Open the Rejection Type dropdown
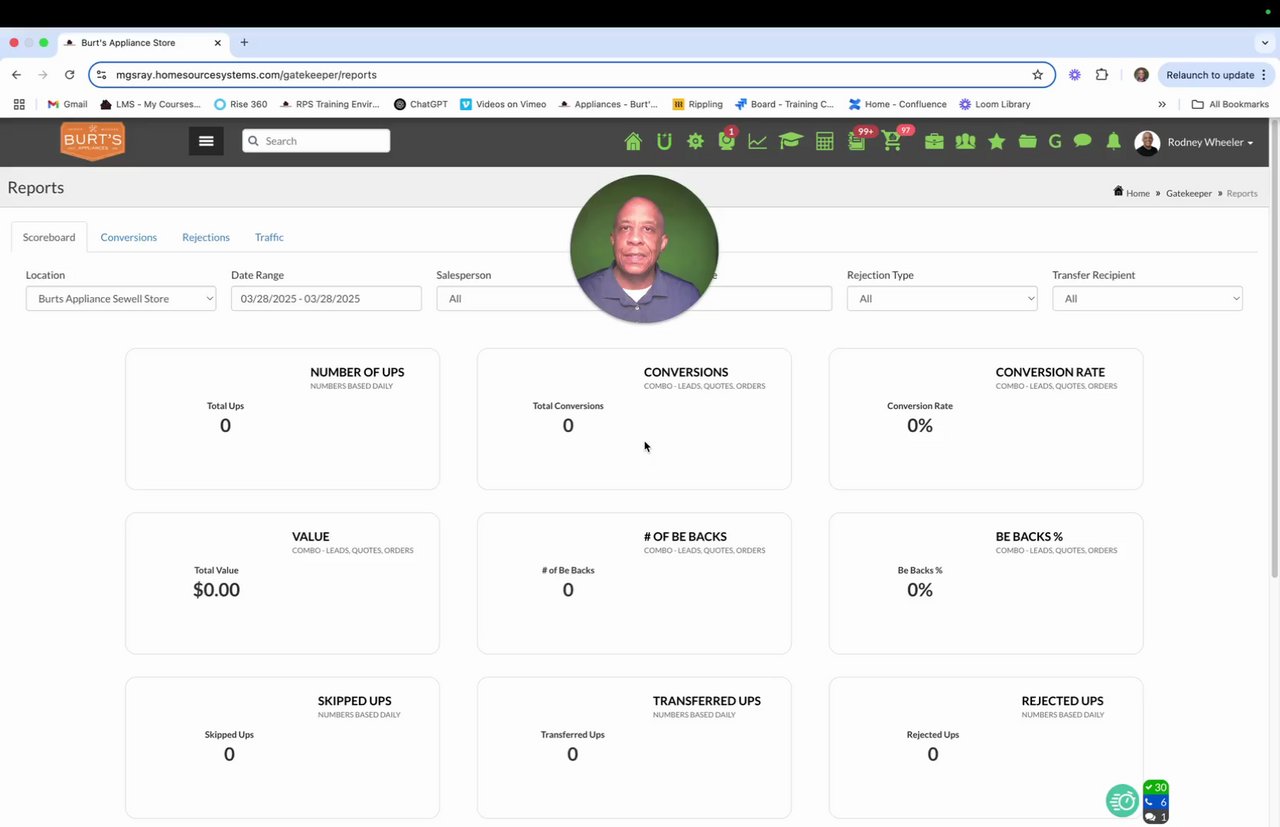Viewport: 1280px width, 827px height. point(942,298)
